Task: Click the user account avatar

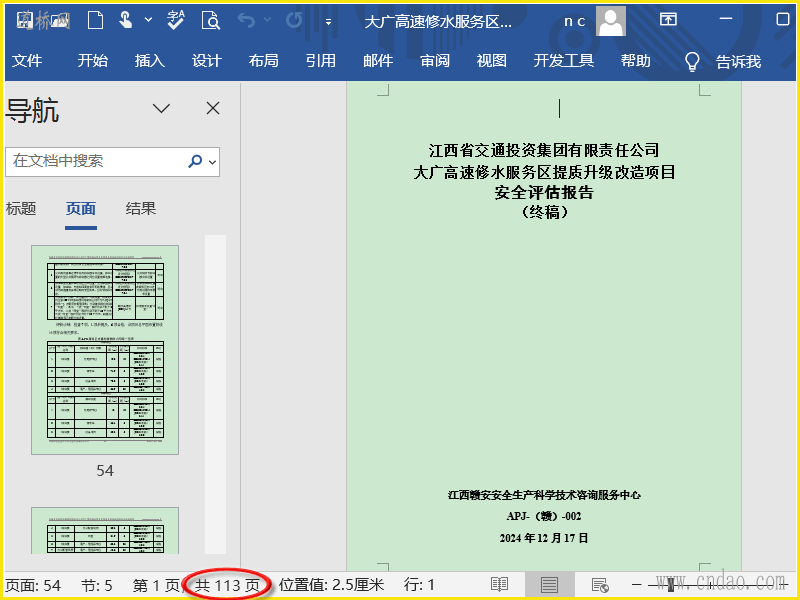Action: pyautogui.click(x=611, y=21)
